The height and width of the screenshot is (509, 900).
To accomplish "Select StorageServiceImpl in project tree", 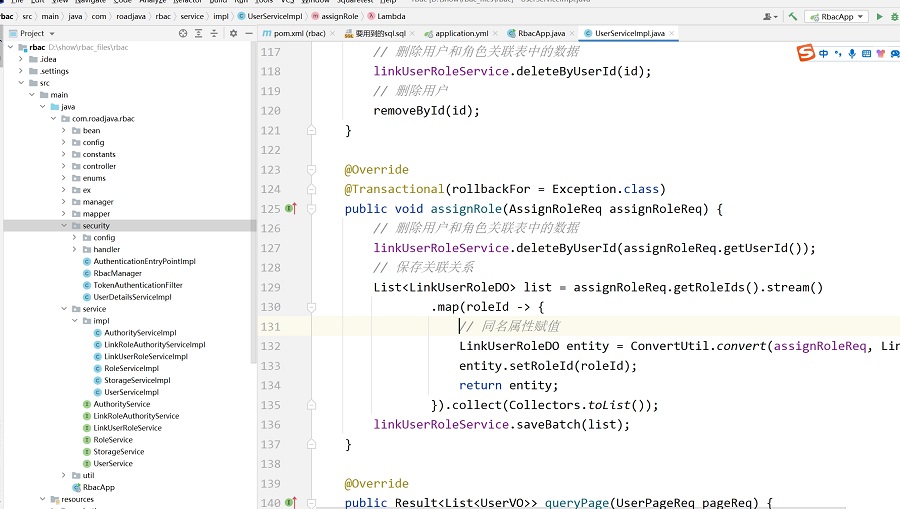I will coord(137,380).
